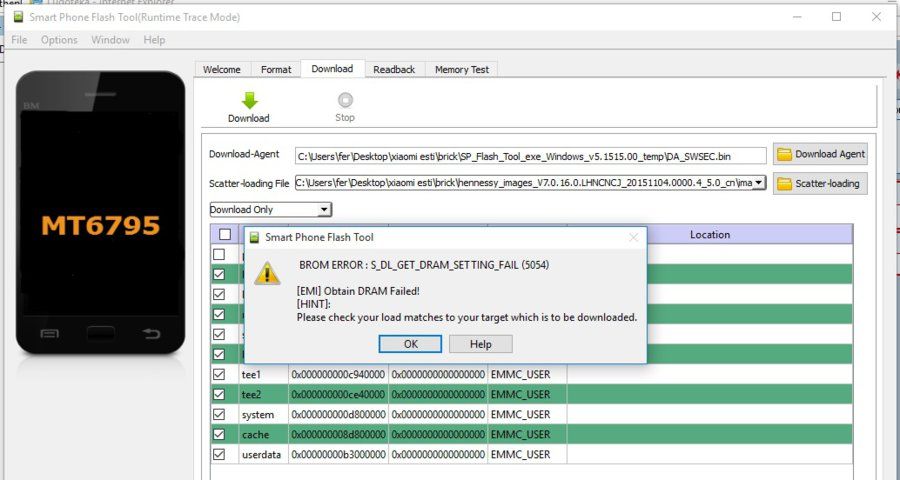Select the Download tab
900x480 pixels.
pyautogui.click(x=332, y=68)
